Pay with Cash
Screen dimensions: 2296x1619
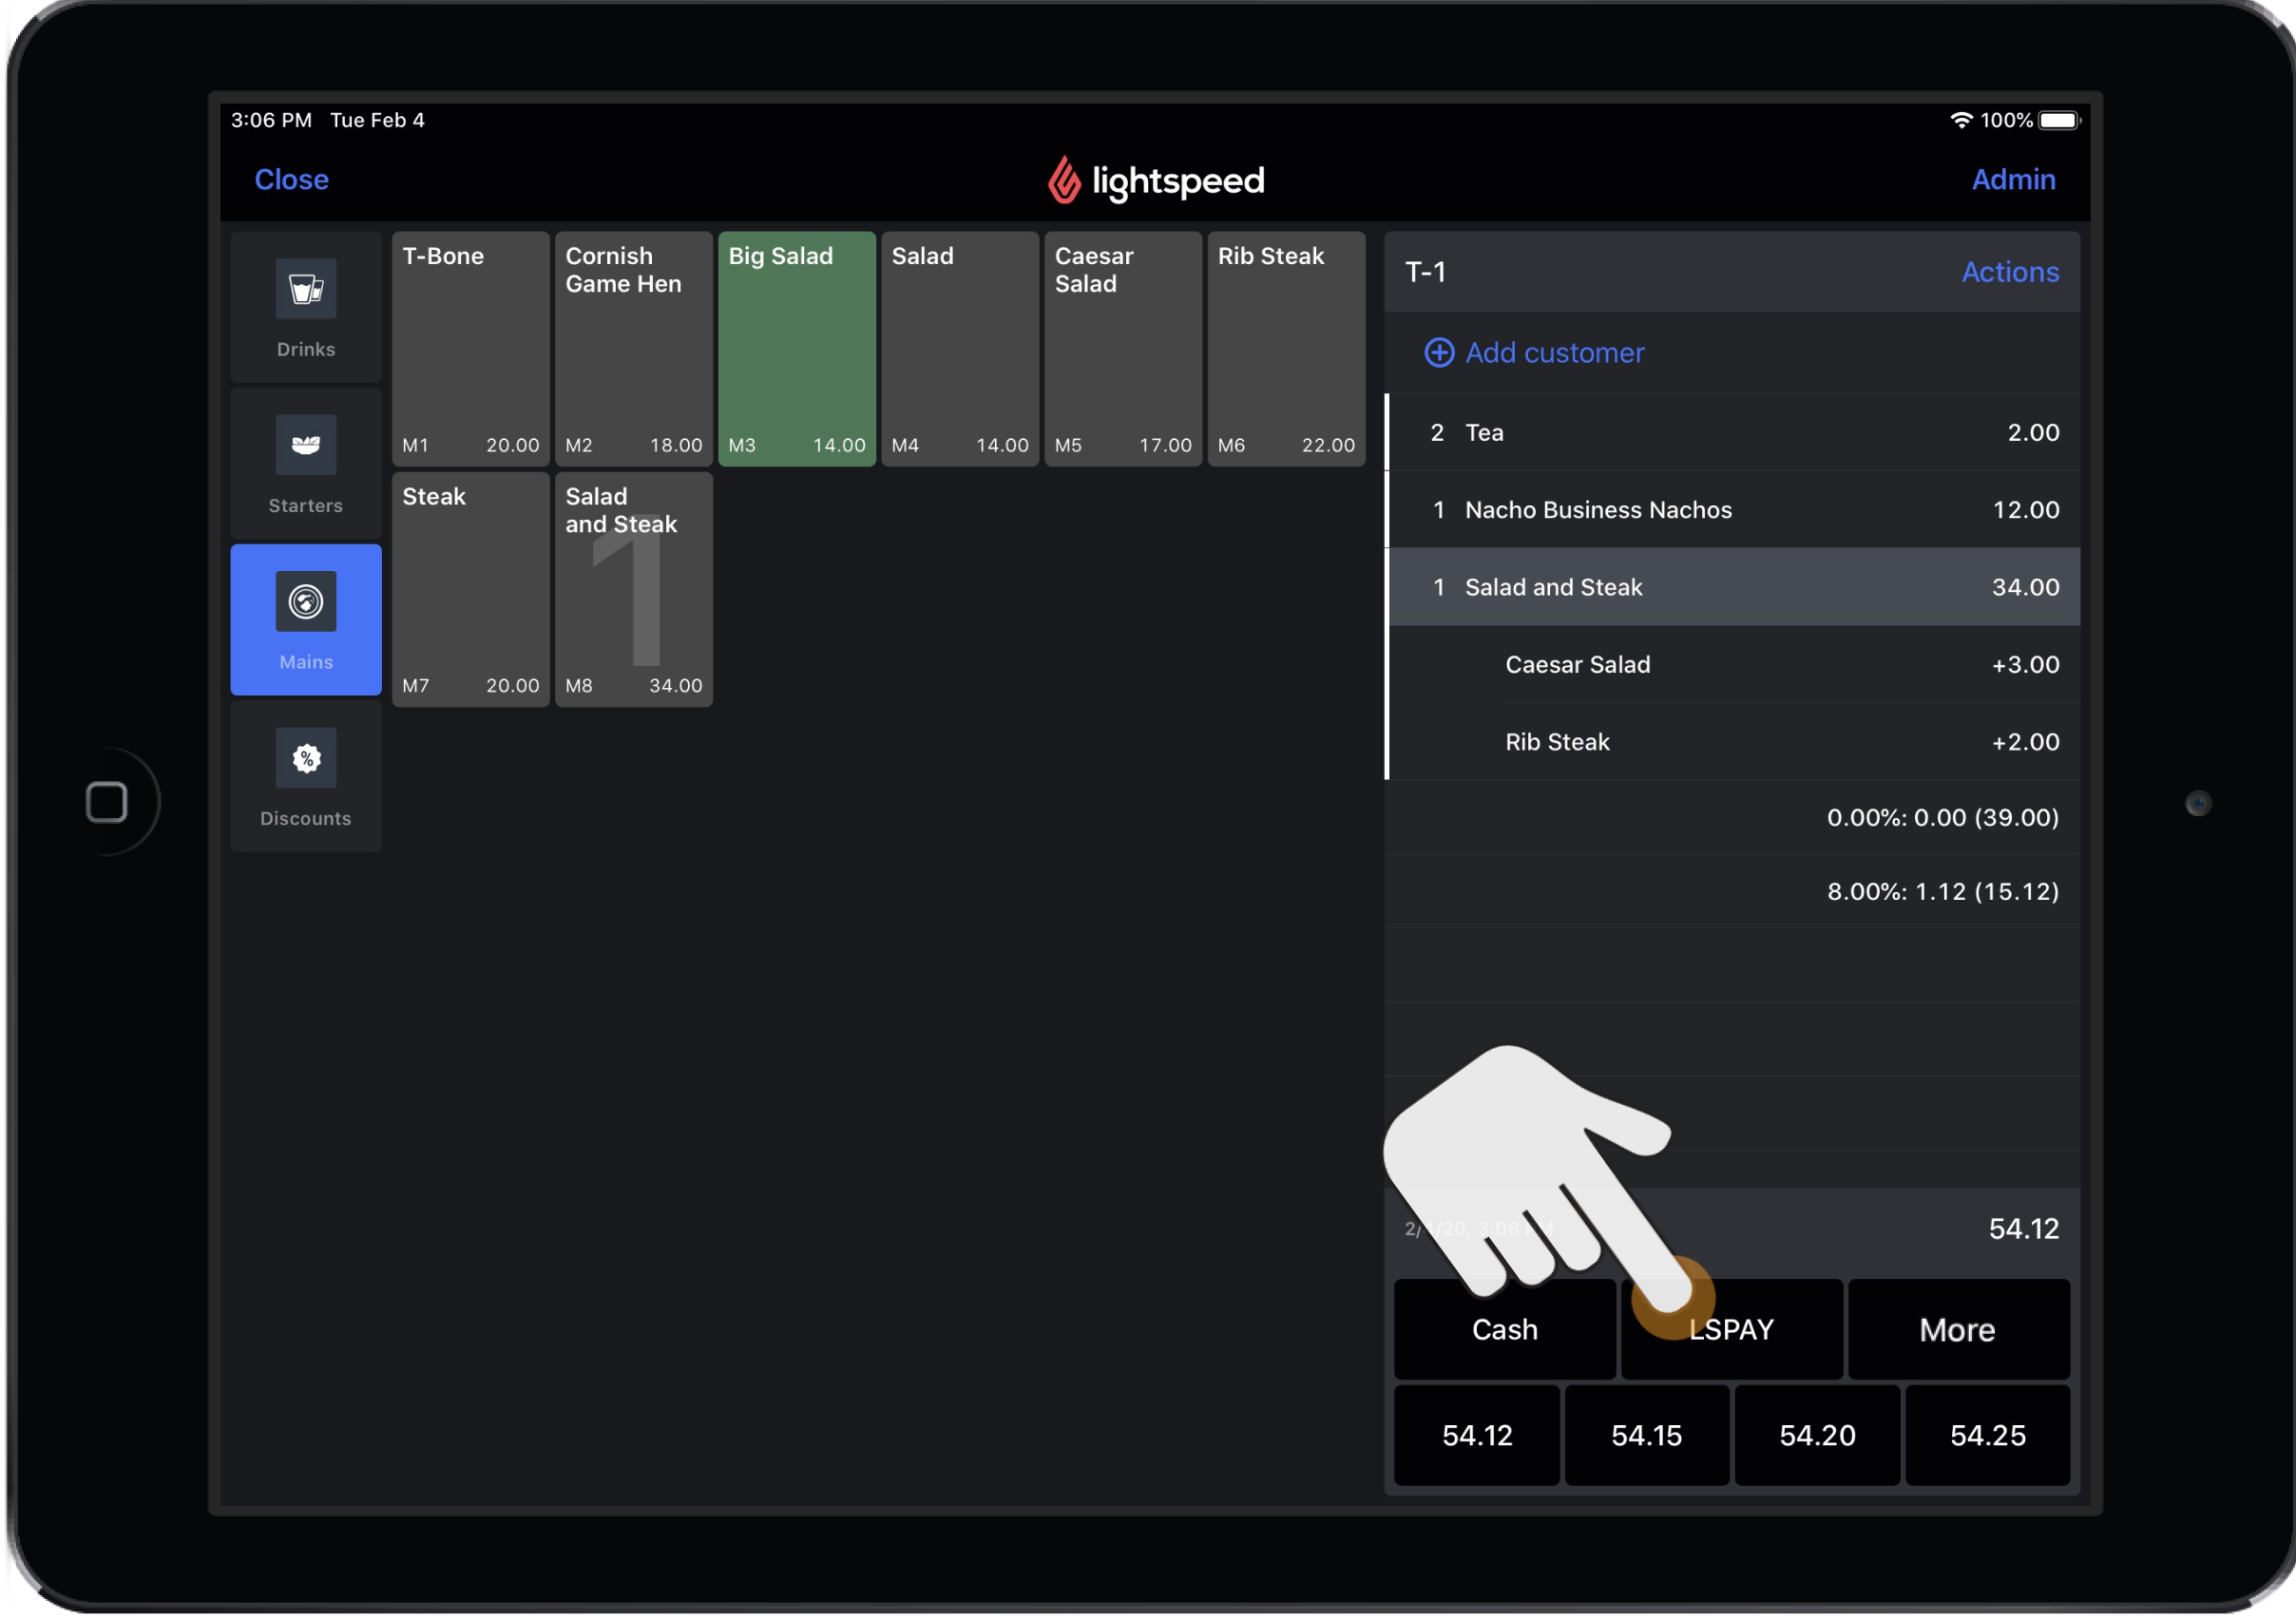pos(1504,1330)
